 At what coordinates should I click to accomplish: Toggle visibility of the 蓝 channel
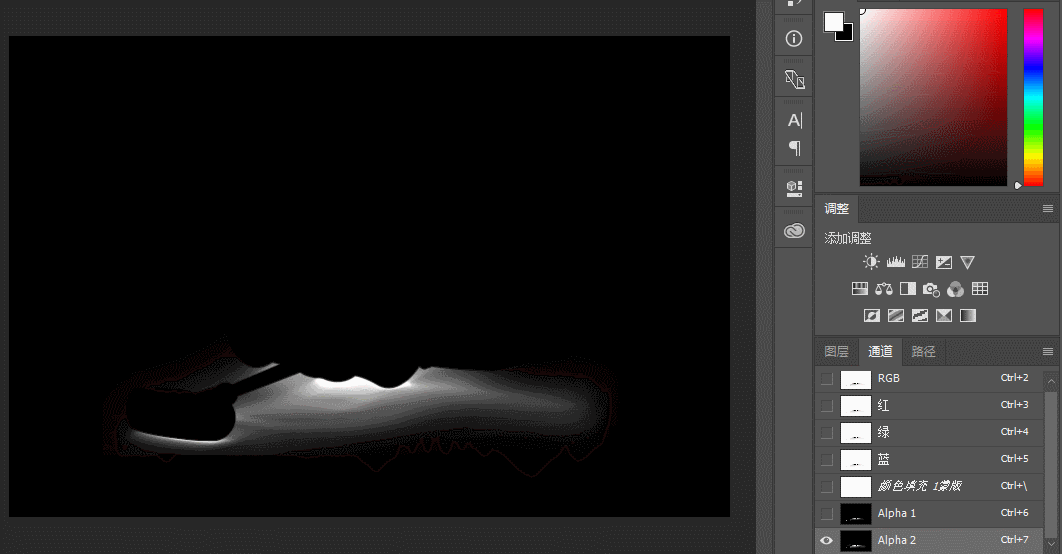click(827, 460)
